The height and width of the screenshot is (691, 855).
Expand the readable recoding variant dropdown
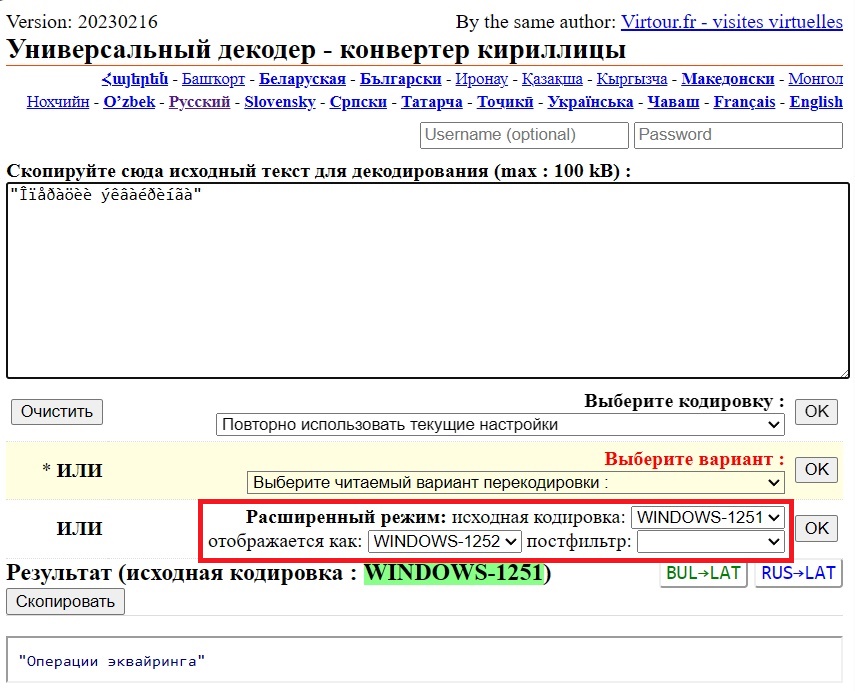[515, 482]
